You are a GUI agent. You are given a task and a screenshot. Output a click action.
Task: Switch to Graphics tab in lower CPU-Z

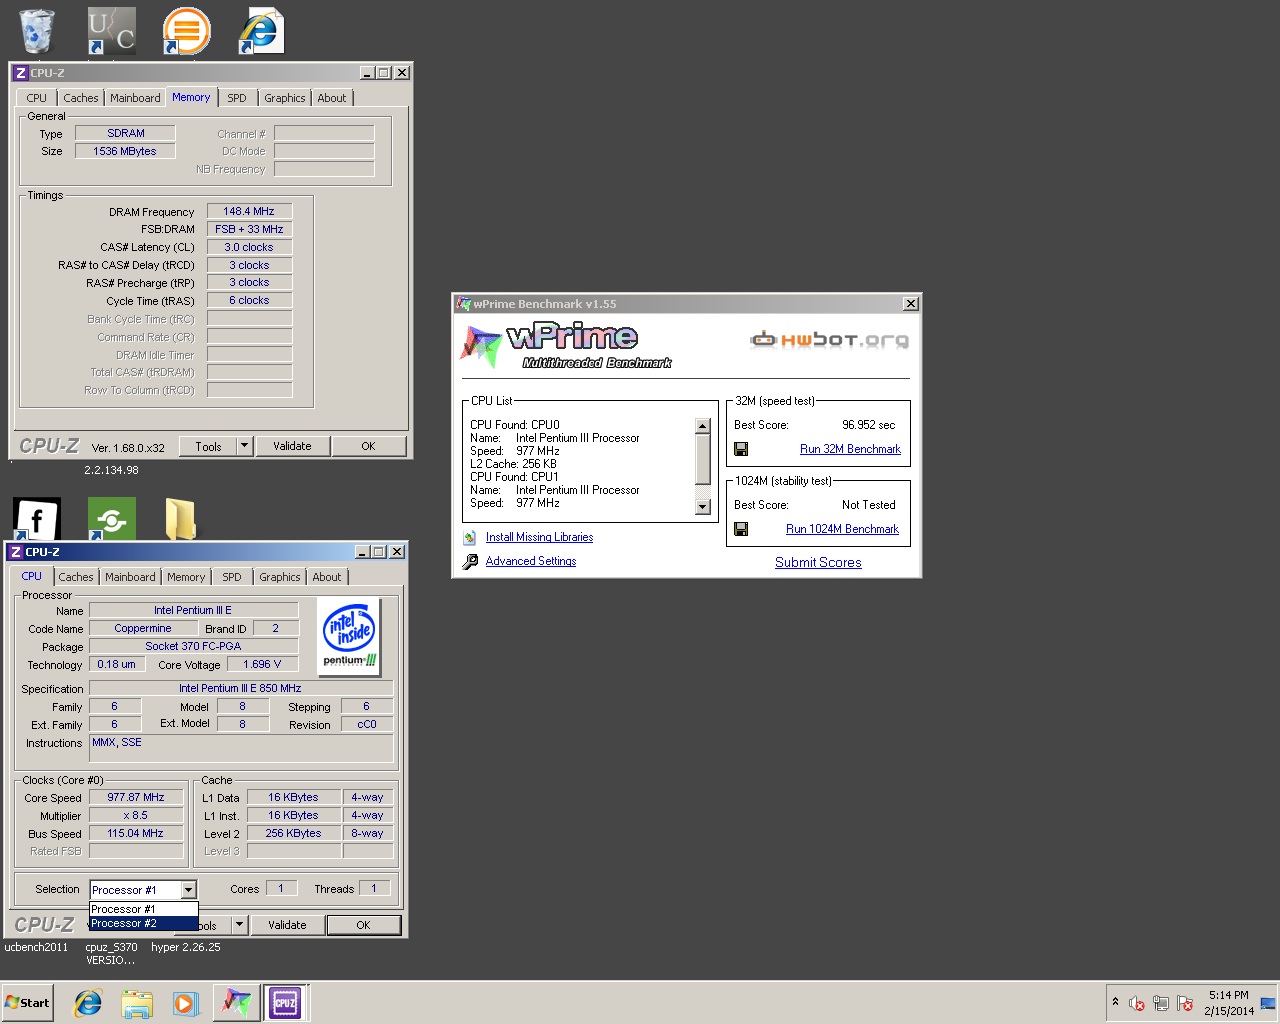pyautogui.click(x=280, y=577)
